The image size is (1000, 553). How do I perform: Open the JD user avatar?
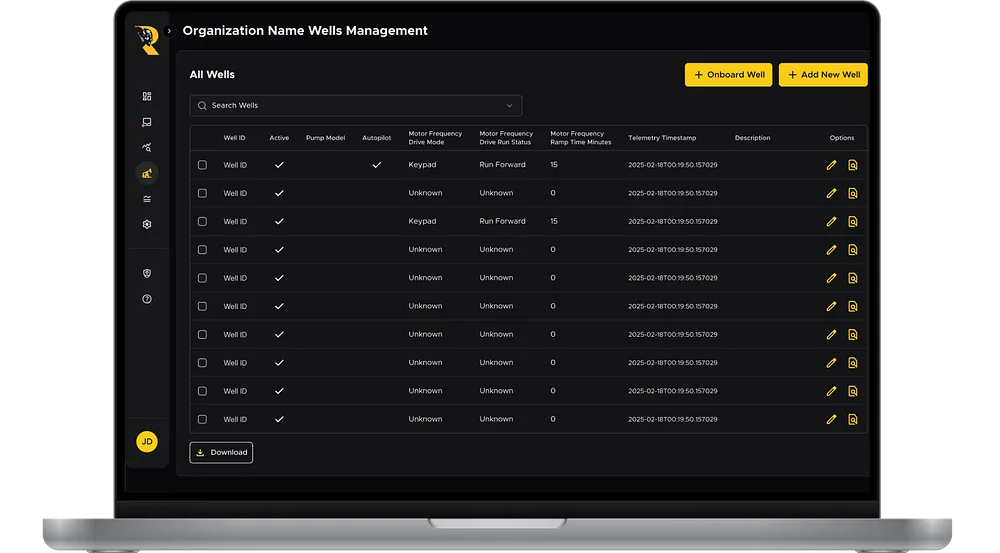[x=147, y=441]
